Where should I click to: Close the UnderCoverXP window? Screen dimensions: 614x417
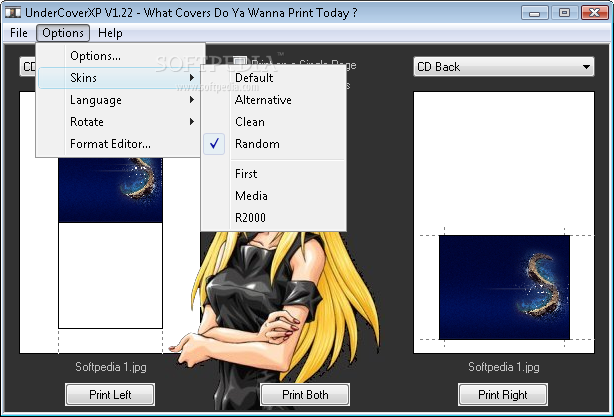coord(594,13)
